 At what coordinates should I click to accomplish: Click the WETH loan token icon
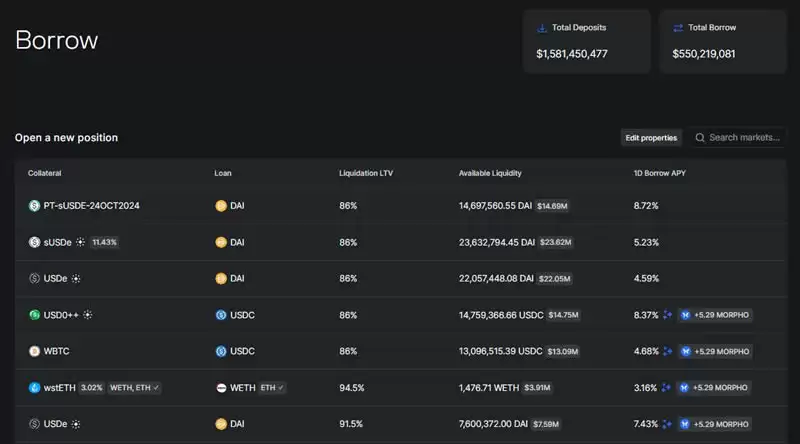[x=221, y=387]
